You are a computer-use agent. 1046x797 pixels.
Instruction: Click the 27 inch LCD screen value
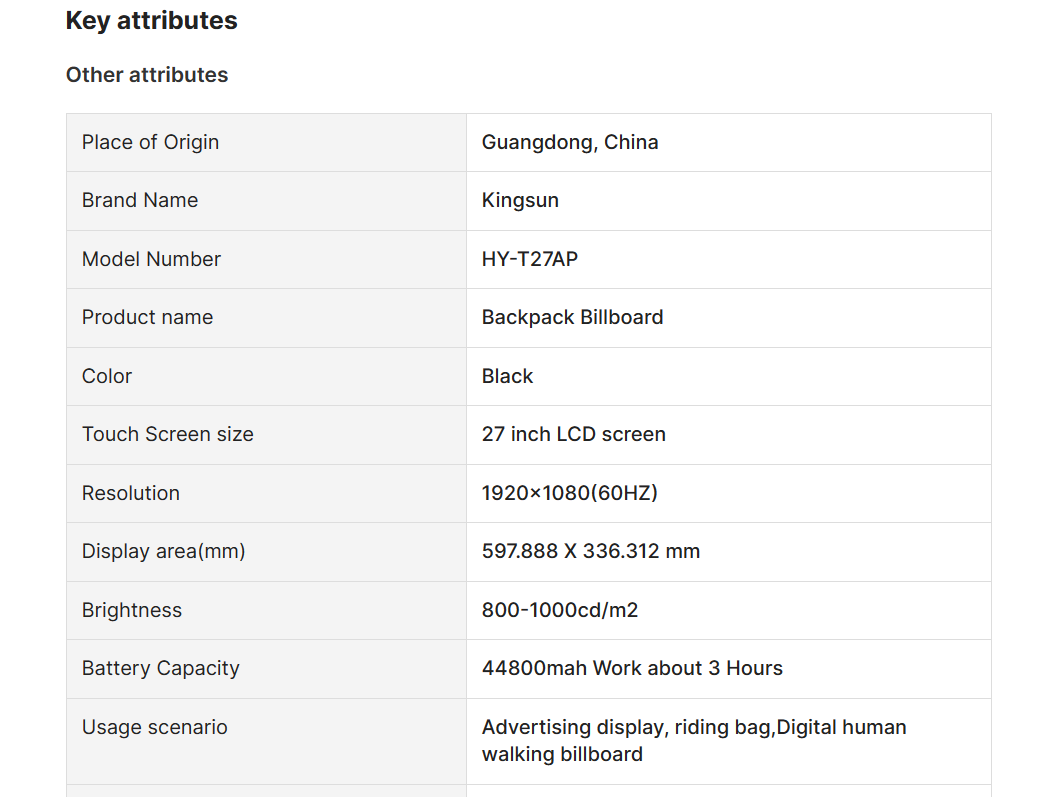[574, 434]
